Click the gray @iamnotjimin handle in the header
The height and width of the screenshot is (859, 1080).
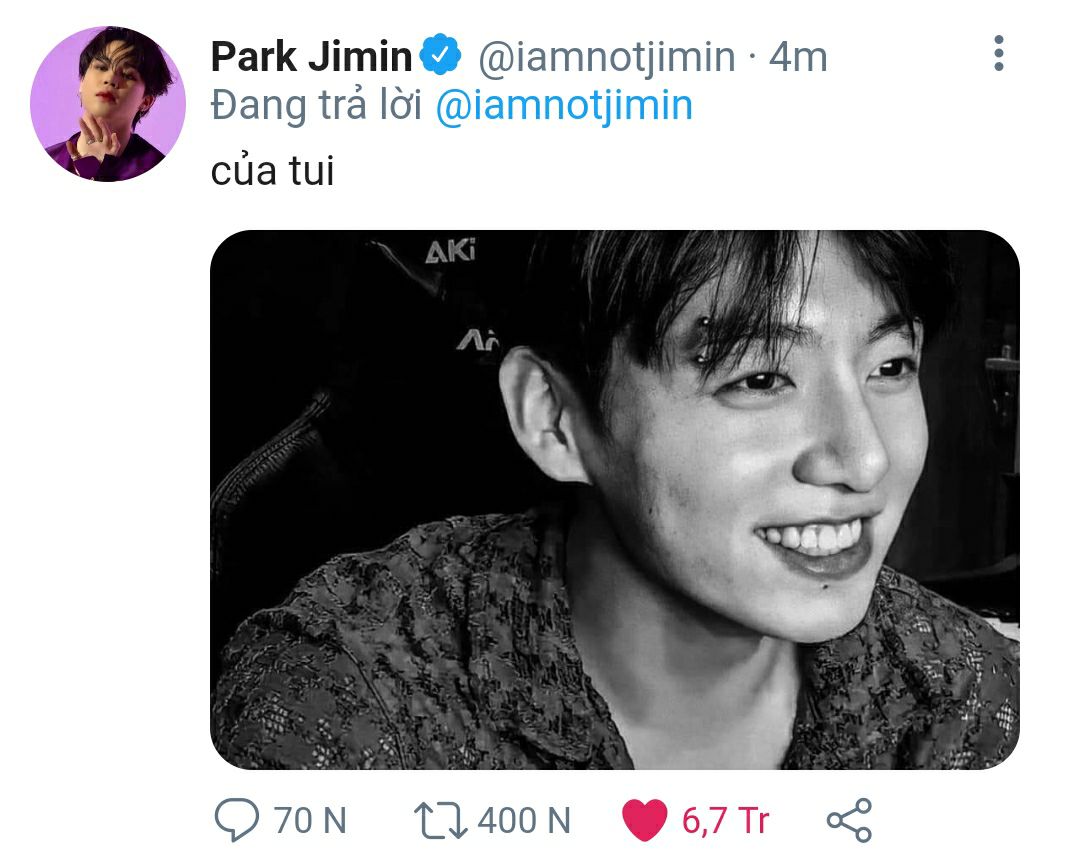[607, 58]
